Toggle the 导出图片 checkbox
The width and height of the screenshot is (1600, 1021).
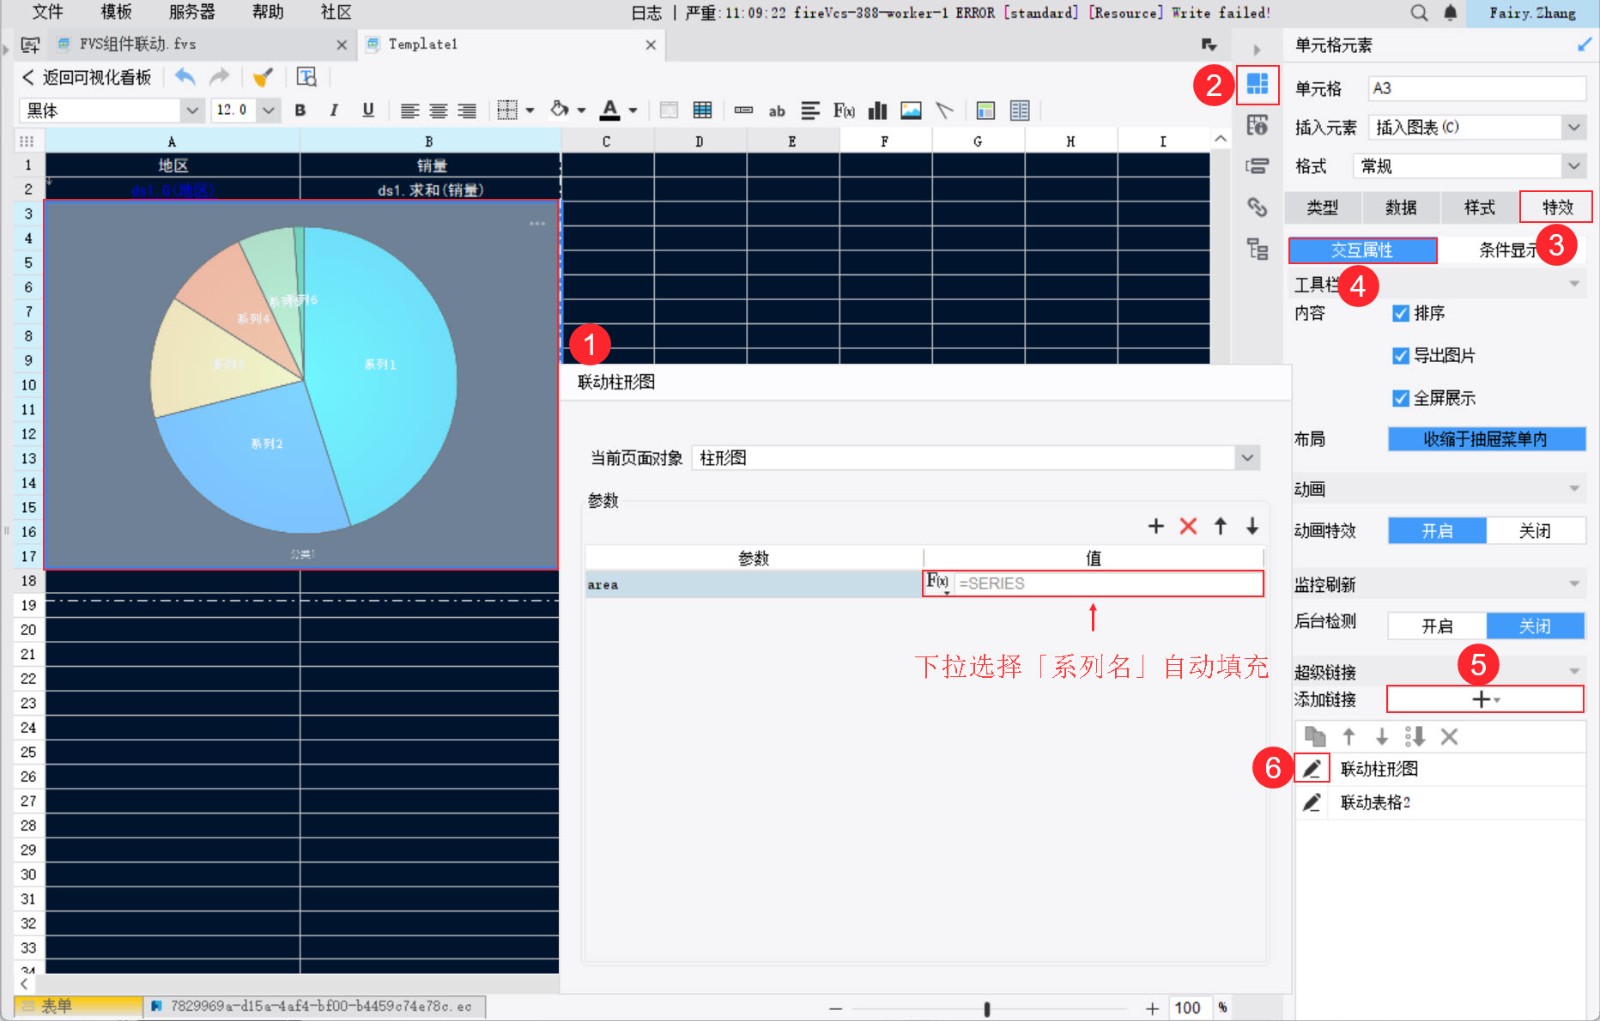[1401, 355]
